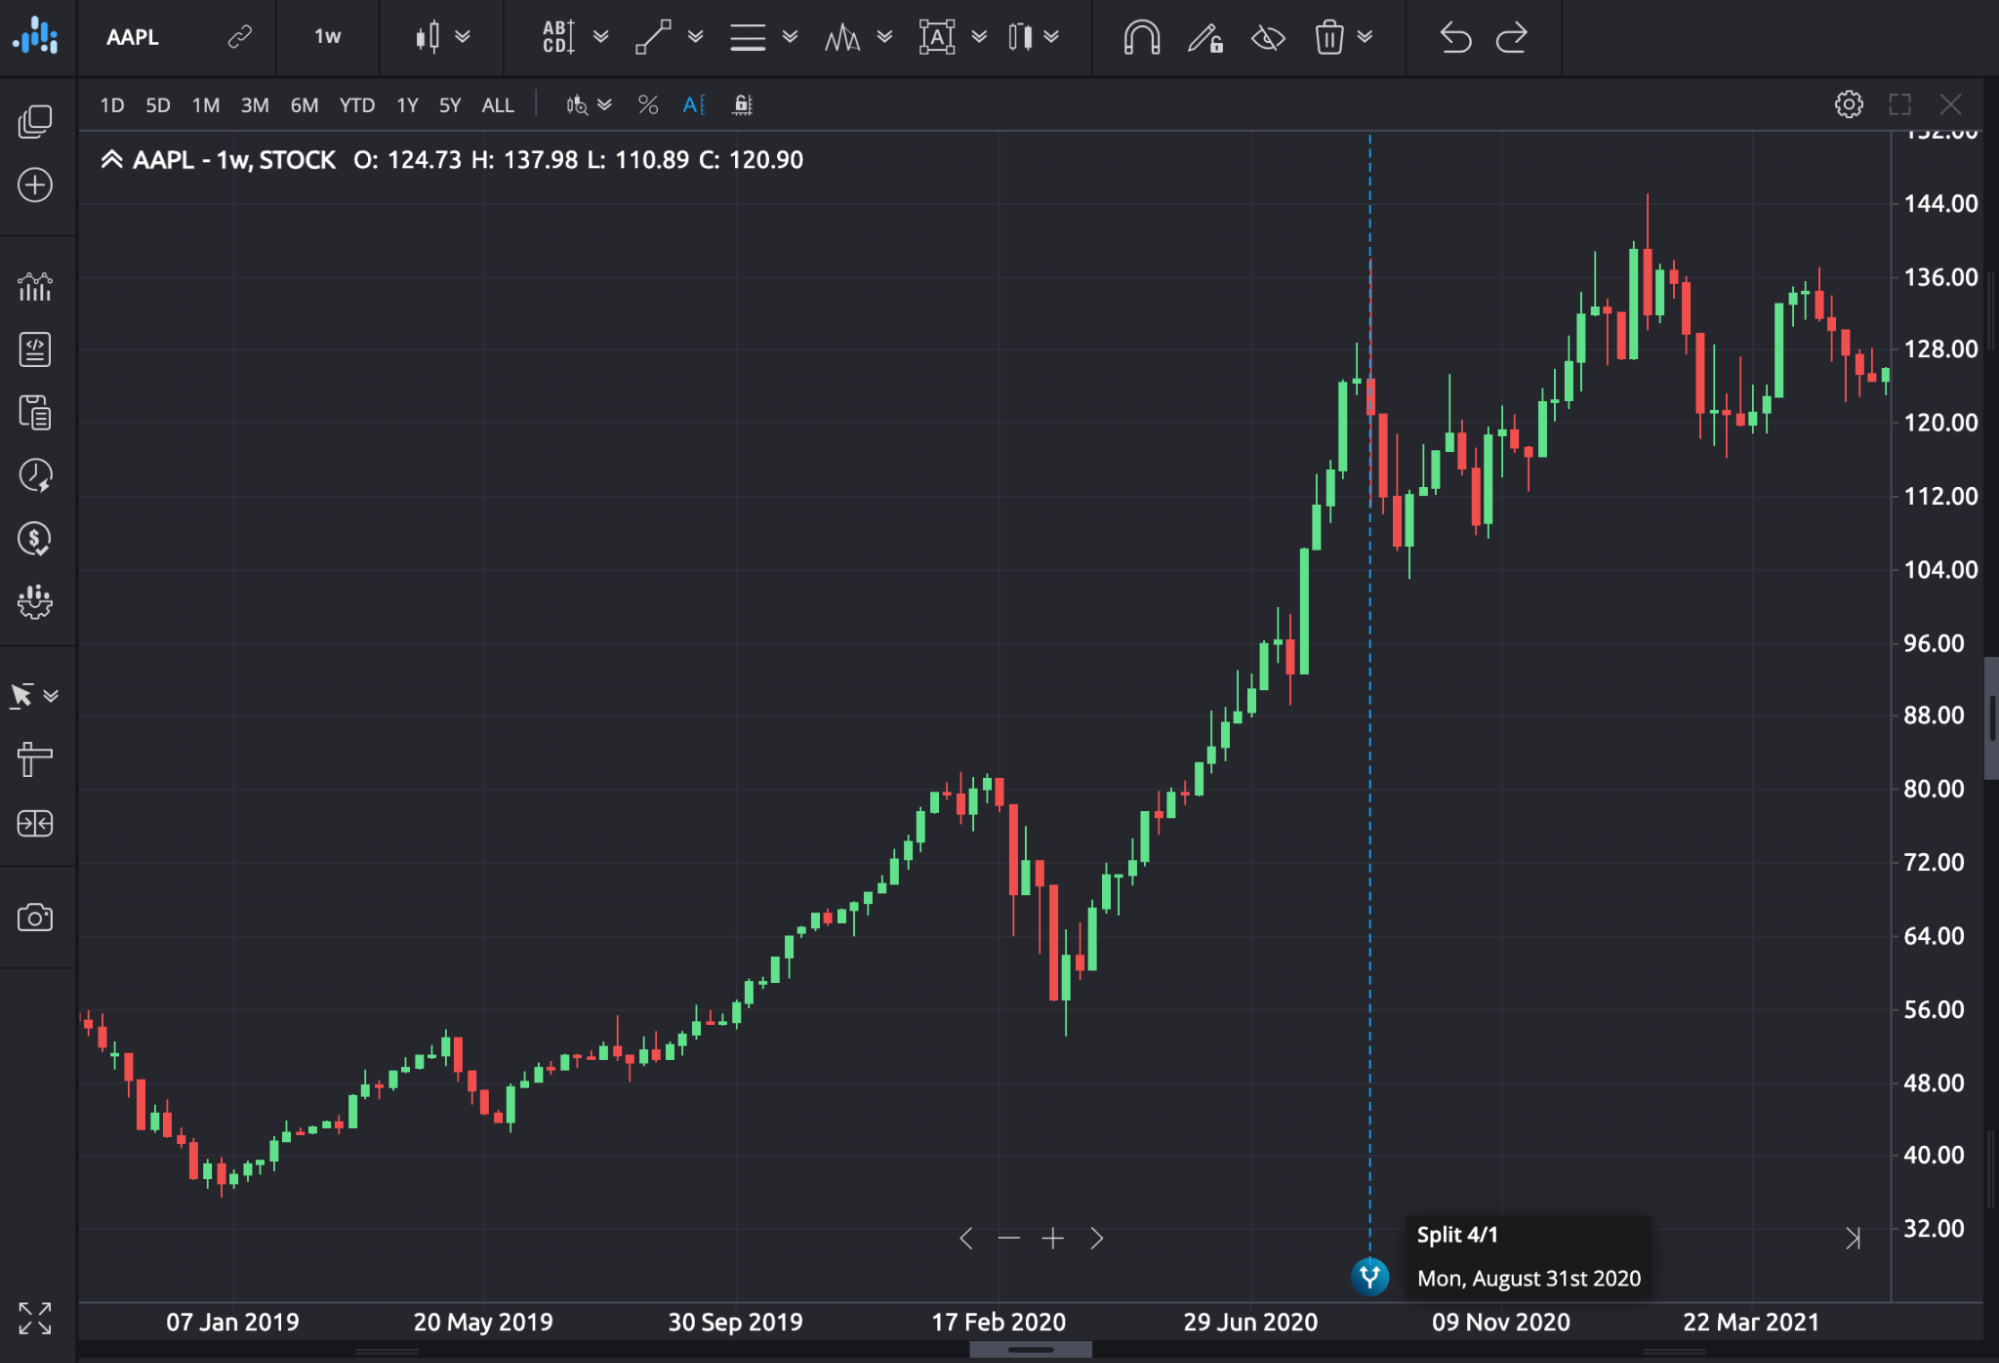Click the compare split panes icon
The image size is (1999, 1363).
[35, 824]
